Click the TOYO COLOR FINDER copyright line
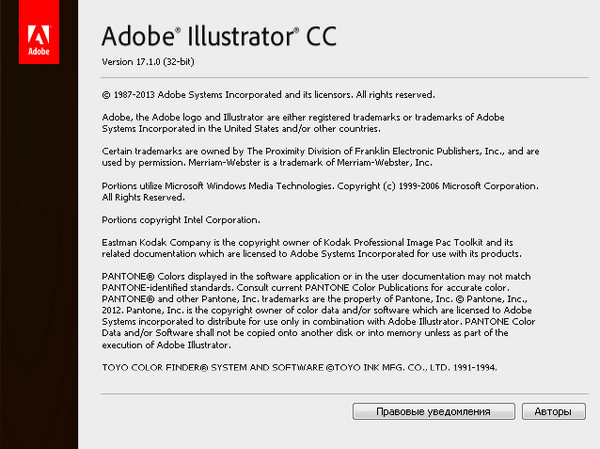This screenshot has width=600, height=449. click(299, 368)
